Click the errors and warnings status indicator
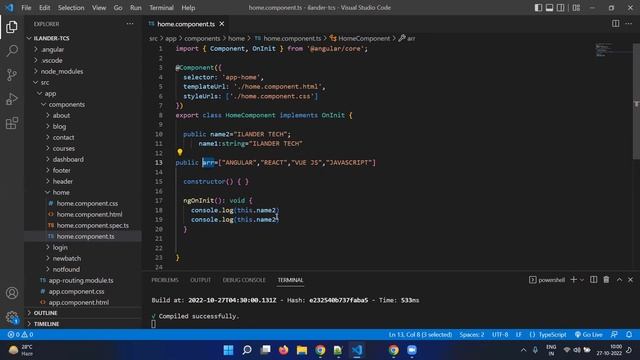This screenshot has width=640, height=360. coord(20,334)
